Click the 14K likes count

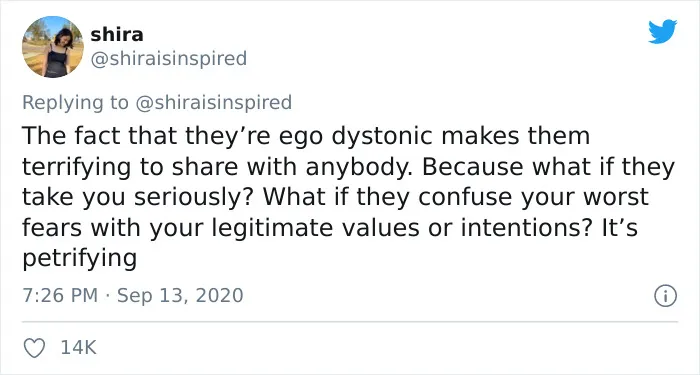78,347
